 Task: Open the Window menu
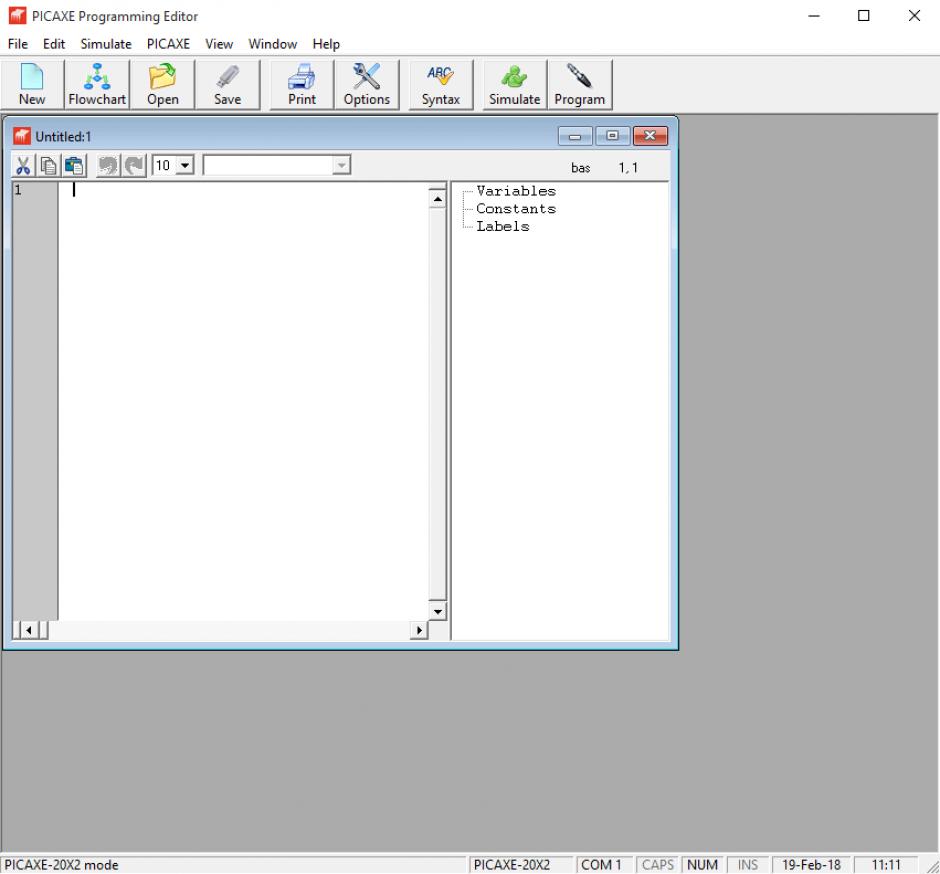tap(273, 44)
